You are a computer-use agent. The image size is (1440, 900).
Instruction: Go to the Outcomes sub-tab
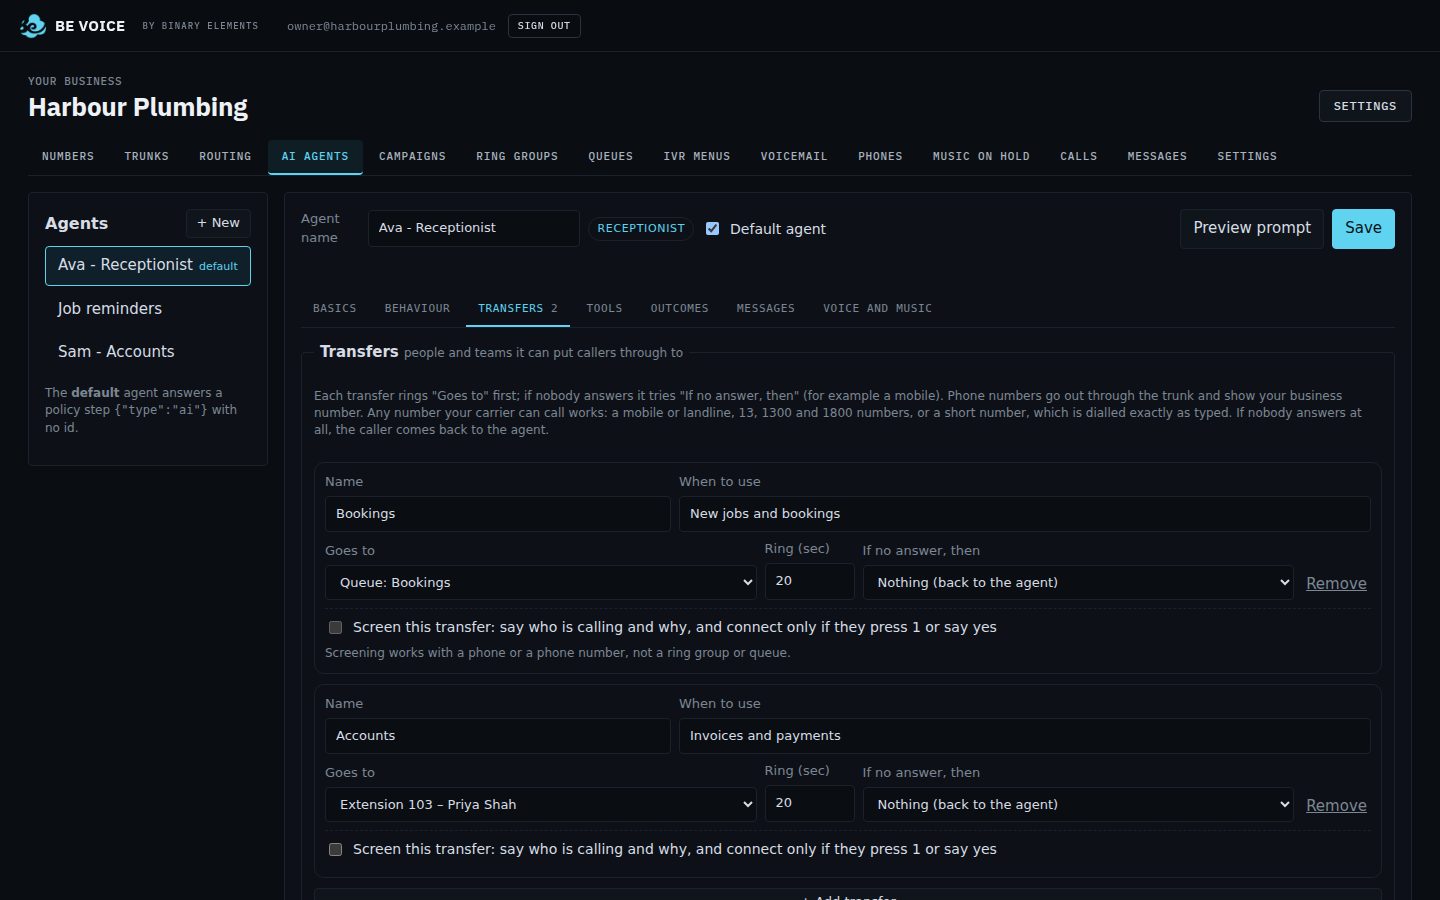tap(680, 309)
